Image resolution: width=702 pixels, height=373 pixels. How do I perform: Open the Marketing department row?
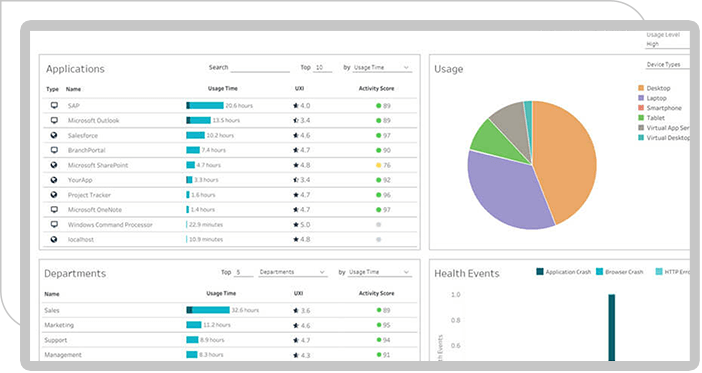click(230, 325)
